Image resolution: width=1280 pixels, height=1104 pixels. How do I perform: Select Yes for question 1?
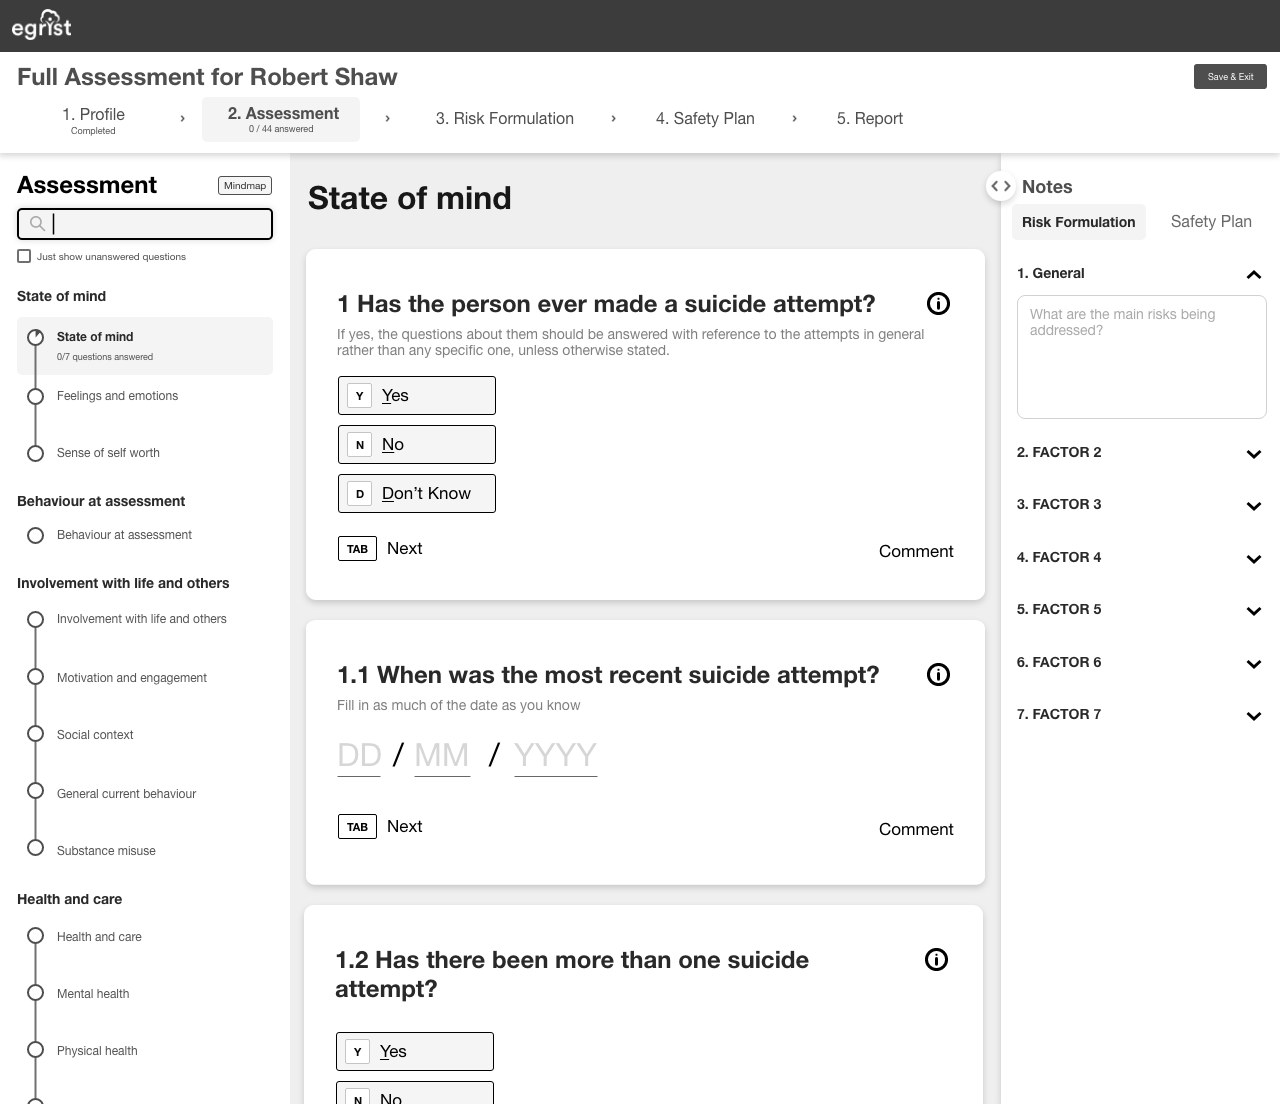[x=416, y=395]
